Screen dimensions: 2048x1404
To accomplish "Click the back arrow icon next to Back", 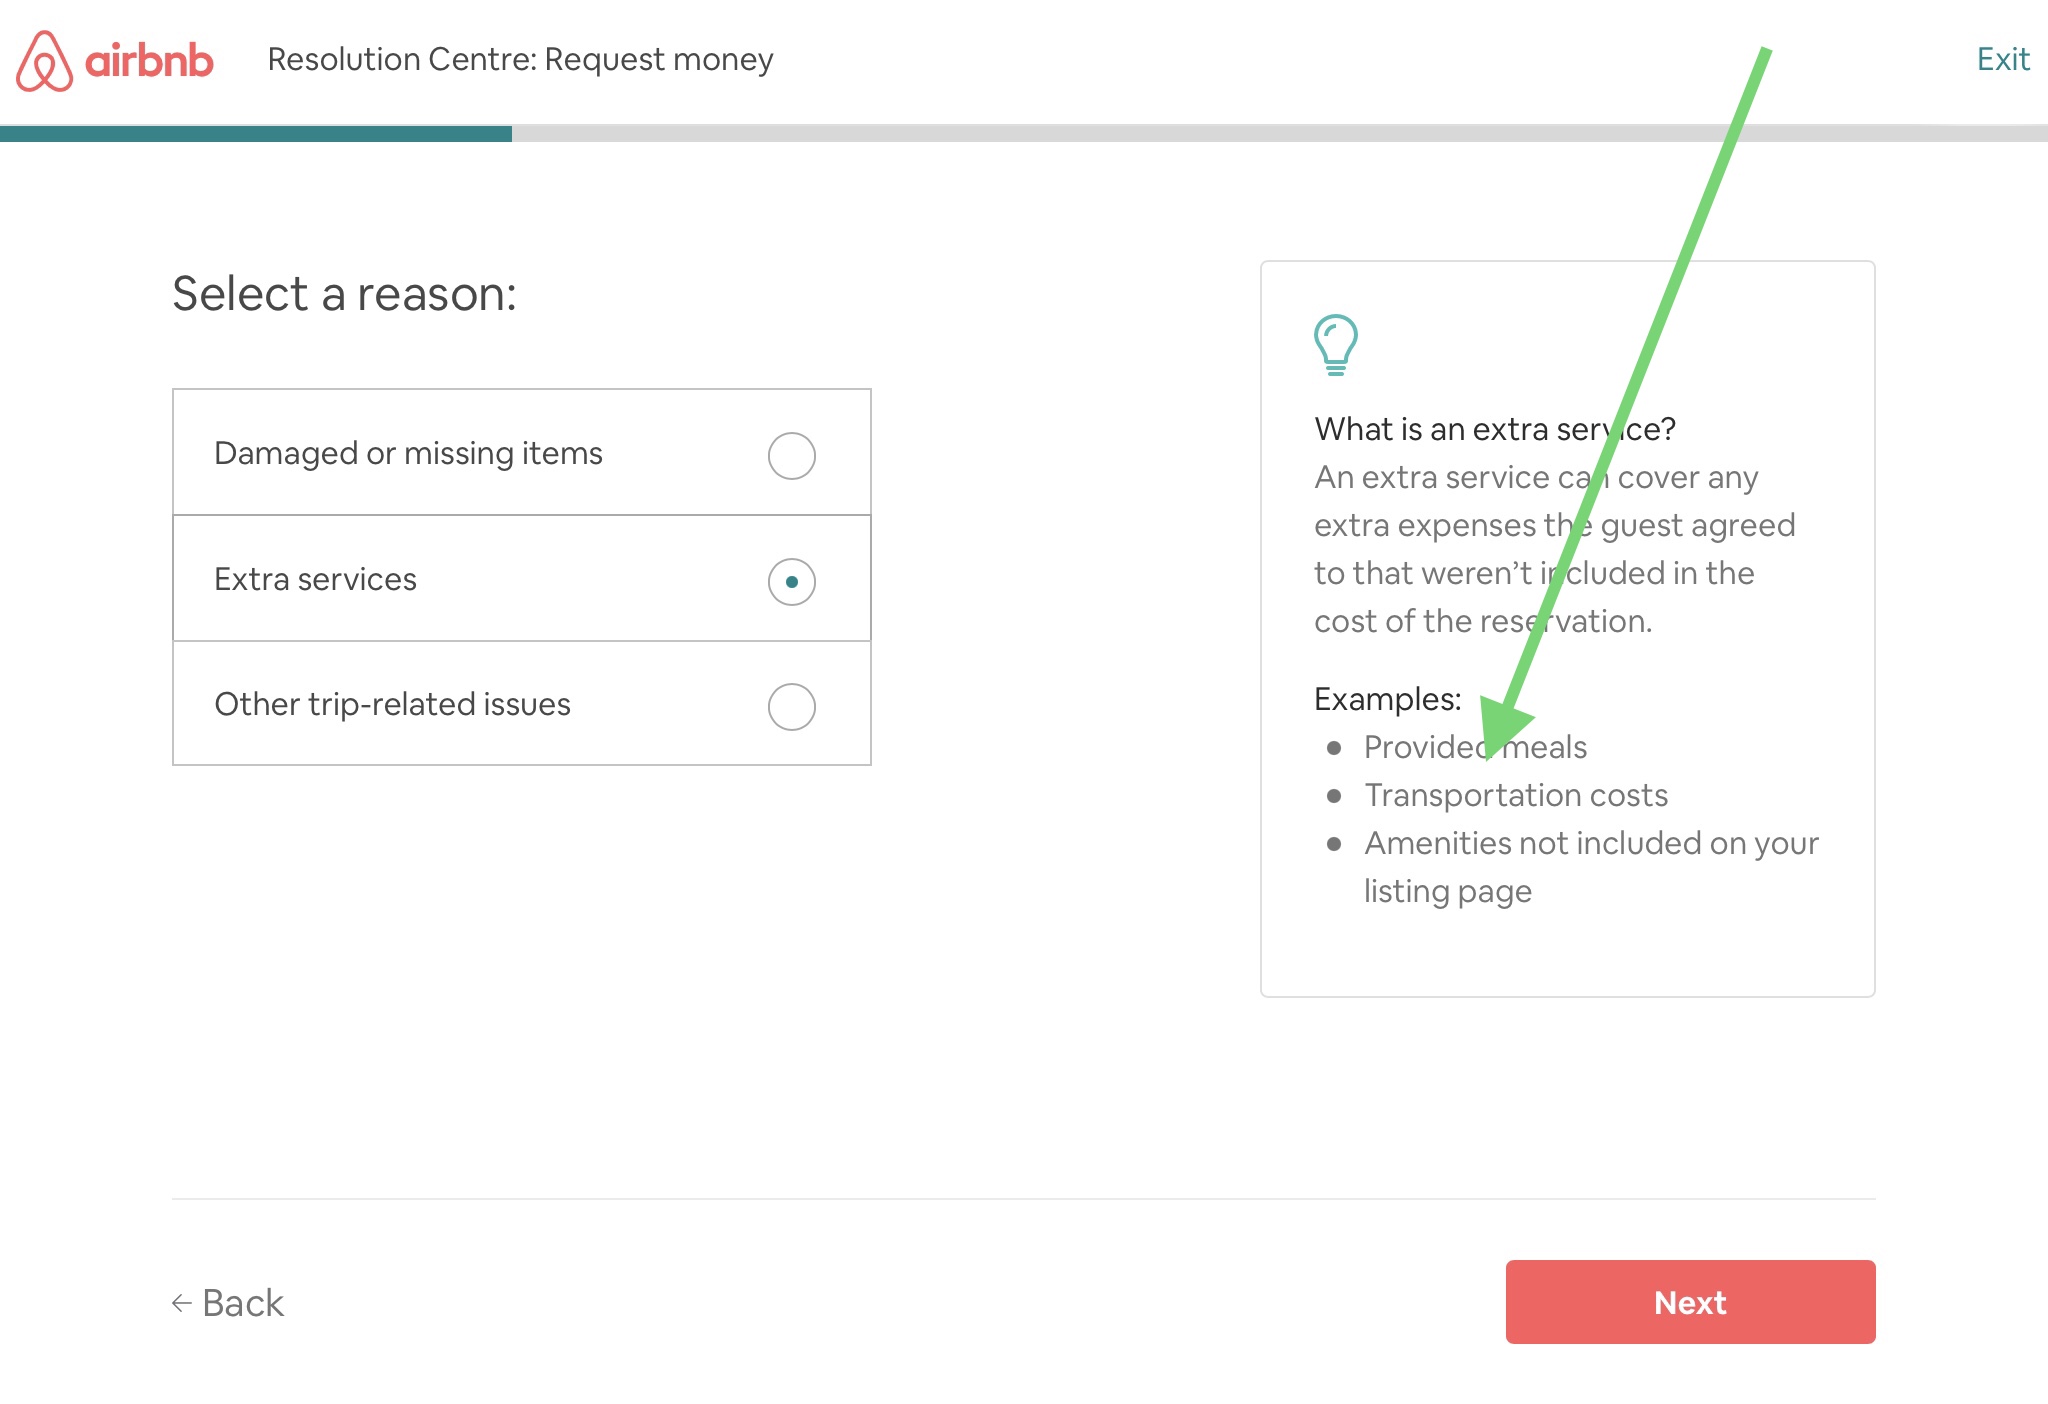I will coord(180,1302).
